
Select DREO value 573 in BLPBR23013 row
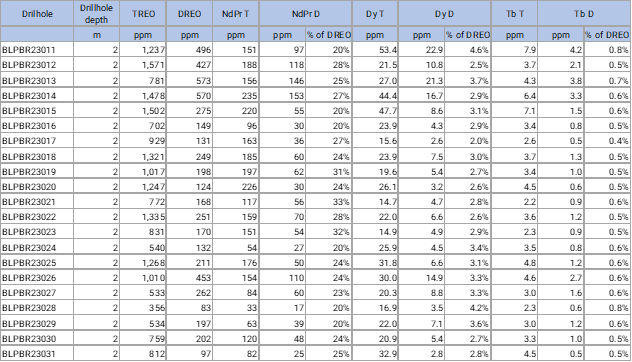click(x=189, y=80)
